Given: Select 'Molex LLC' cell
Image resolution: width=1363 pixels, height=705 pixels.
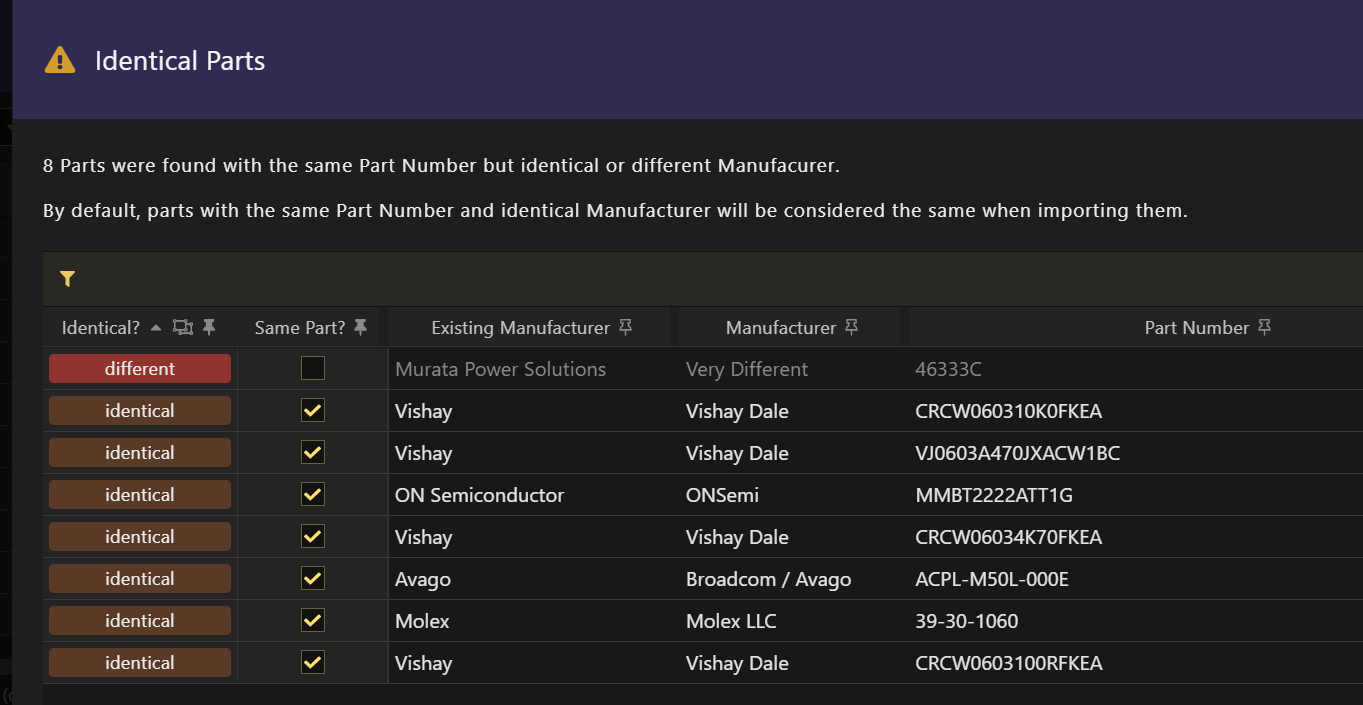Looking at the screenshot, I should (731, 621).
